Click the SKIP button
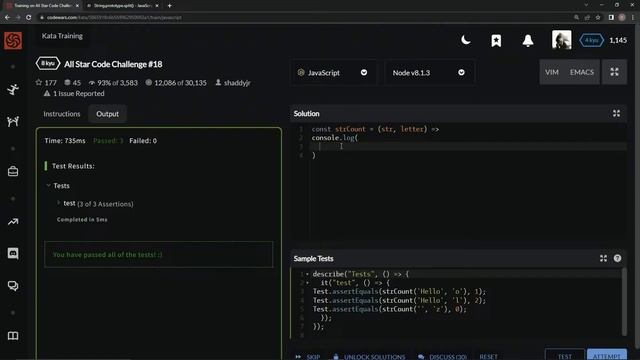Image resolution: width=640 pixels, height=360 pixels. point(308,357)
